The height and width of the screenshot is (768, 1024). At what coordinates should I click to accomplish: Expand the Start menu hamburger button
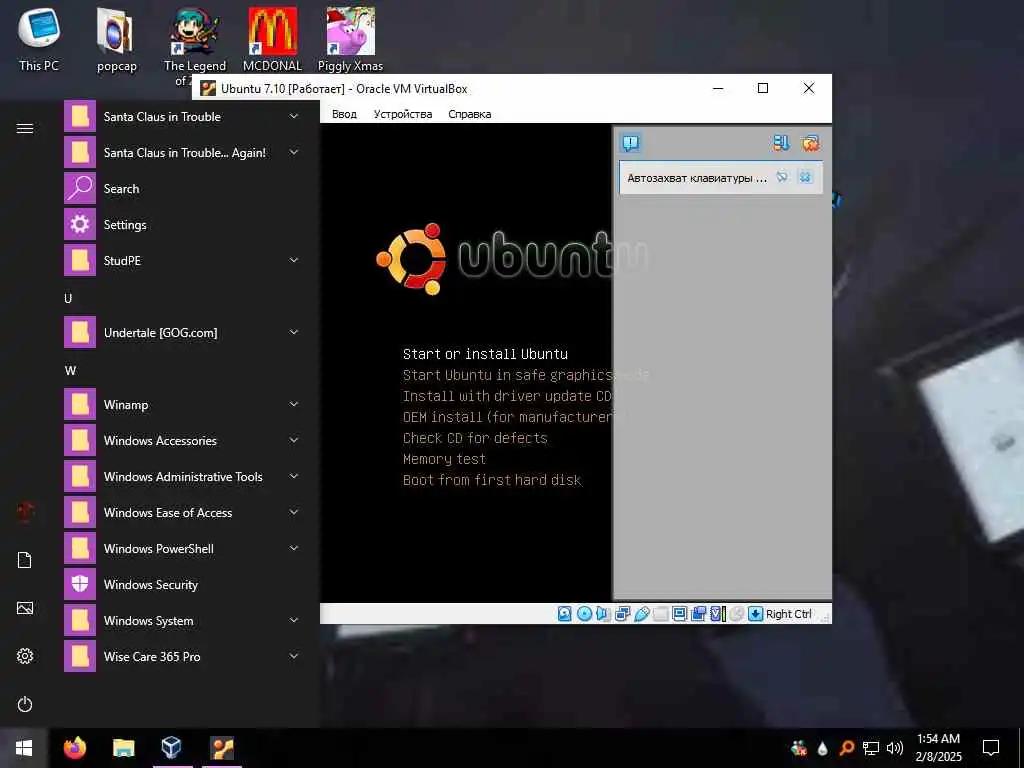[x=25, y=129]
